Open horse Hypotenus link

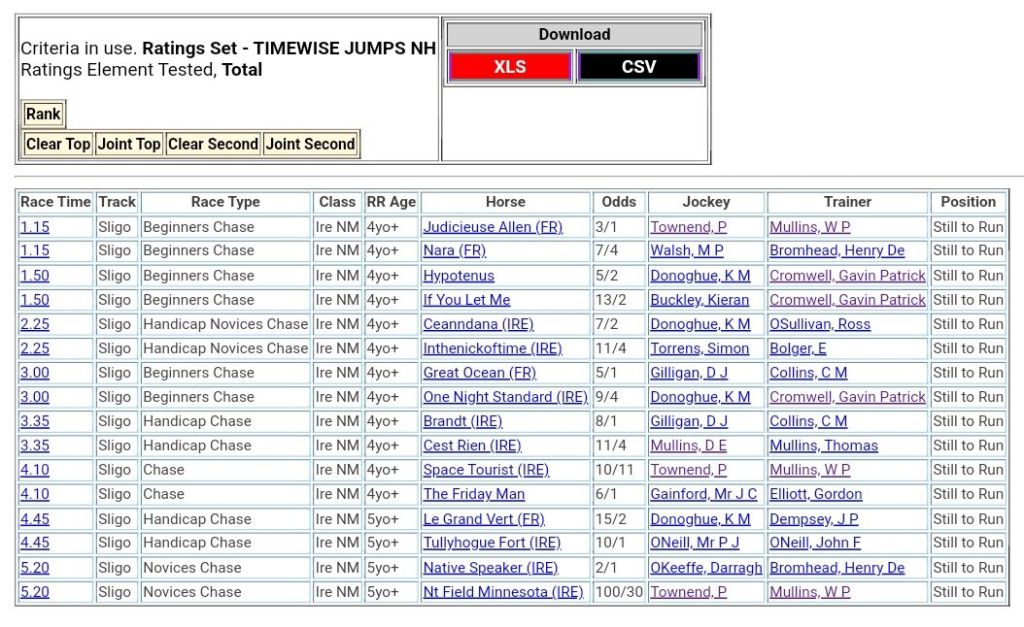[458, 275]
